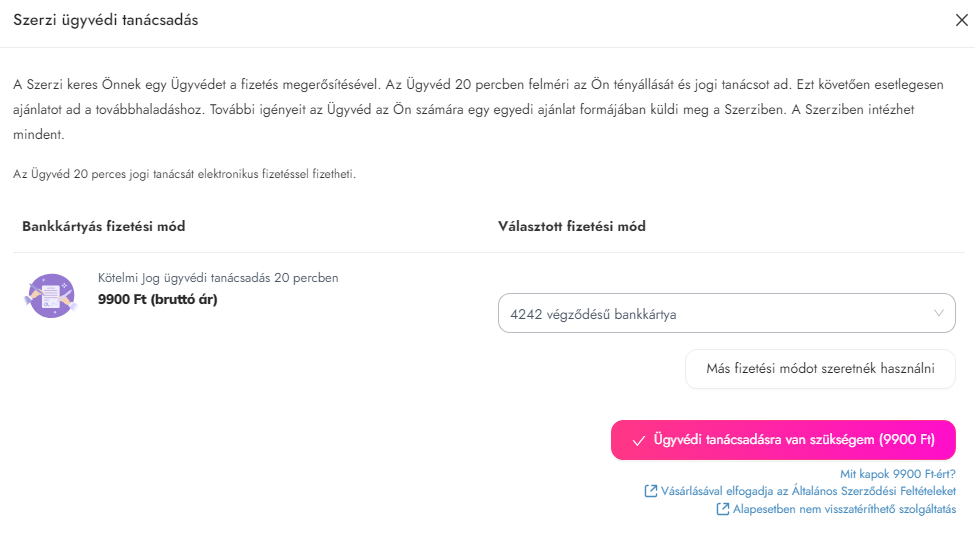Open Alapesetben nem visszatéríthető szolgáltatás link
This screenshot has width=975, height=542.
[x=844, y=509]
